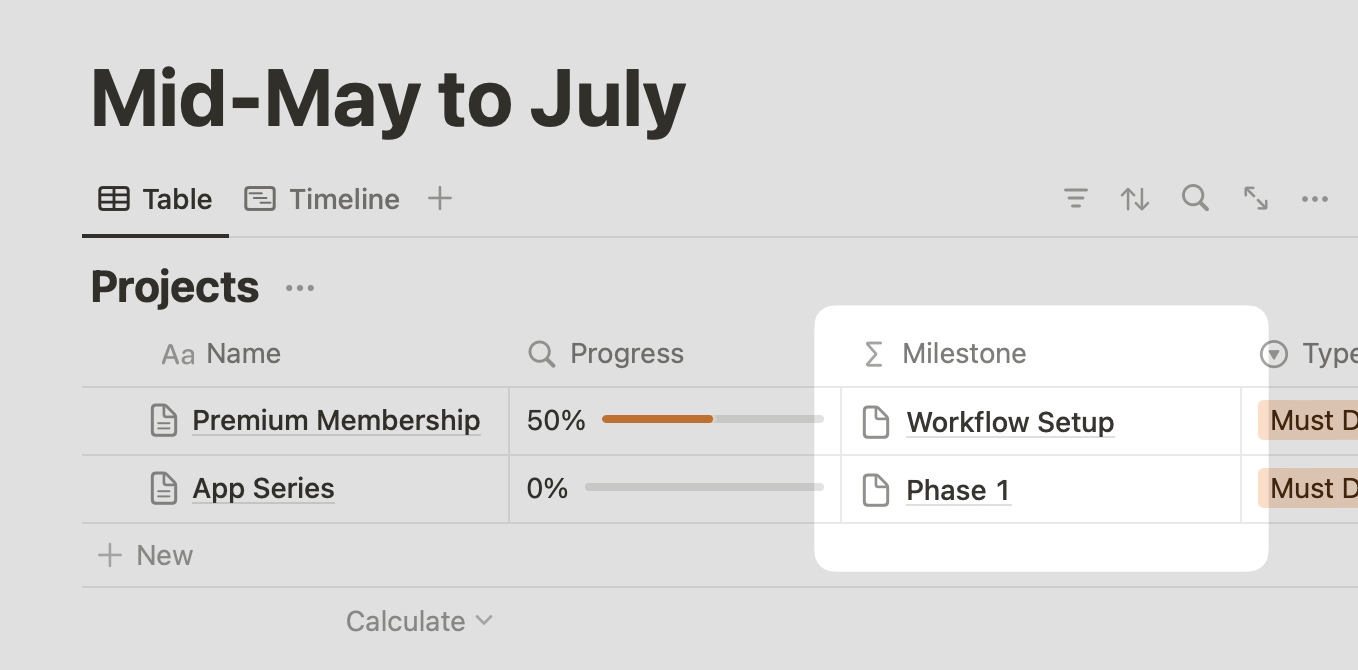
Task: Click the plus icon to add view
Action: click(440, 199)
